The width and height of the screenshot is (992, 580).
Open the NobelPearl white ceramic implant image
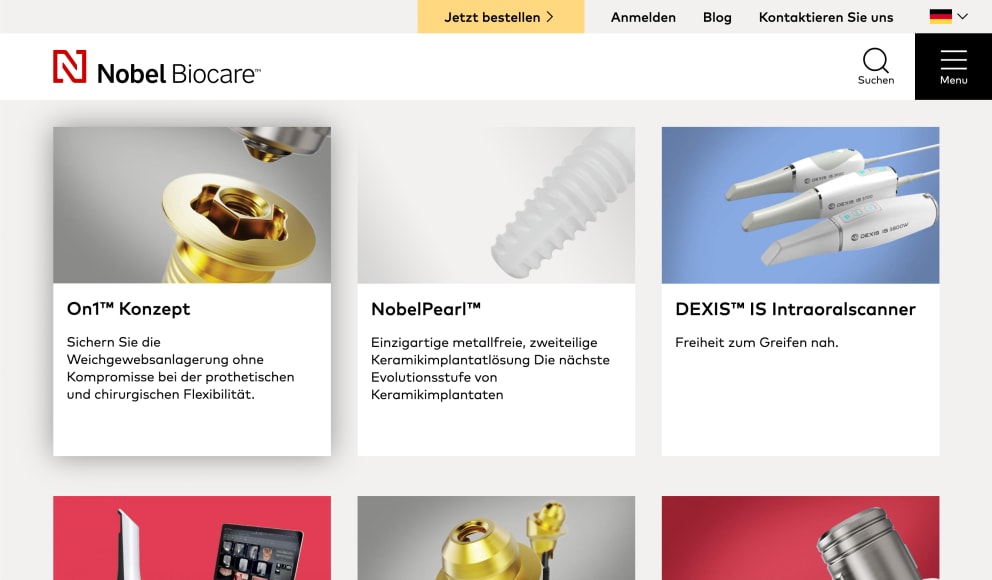pos(496,205)
